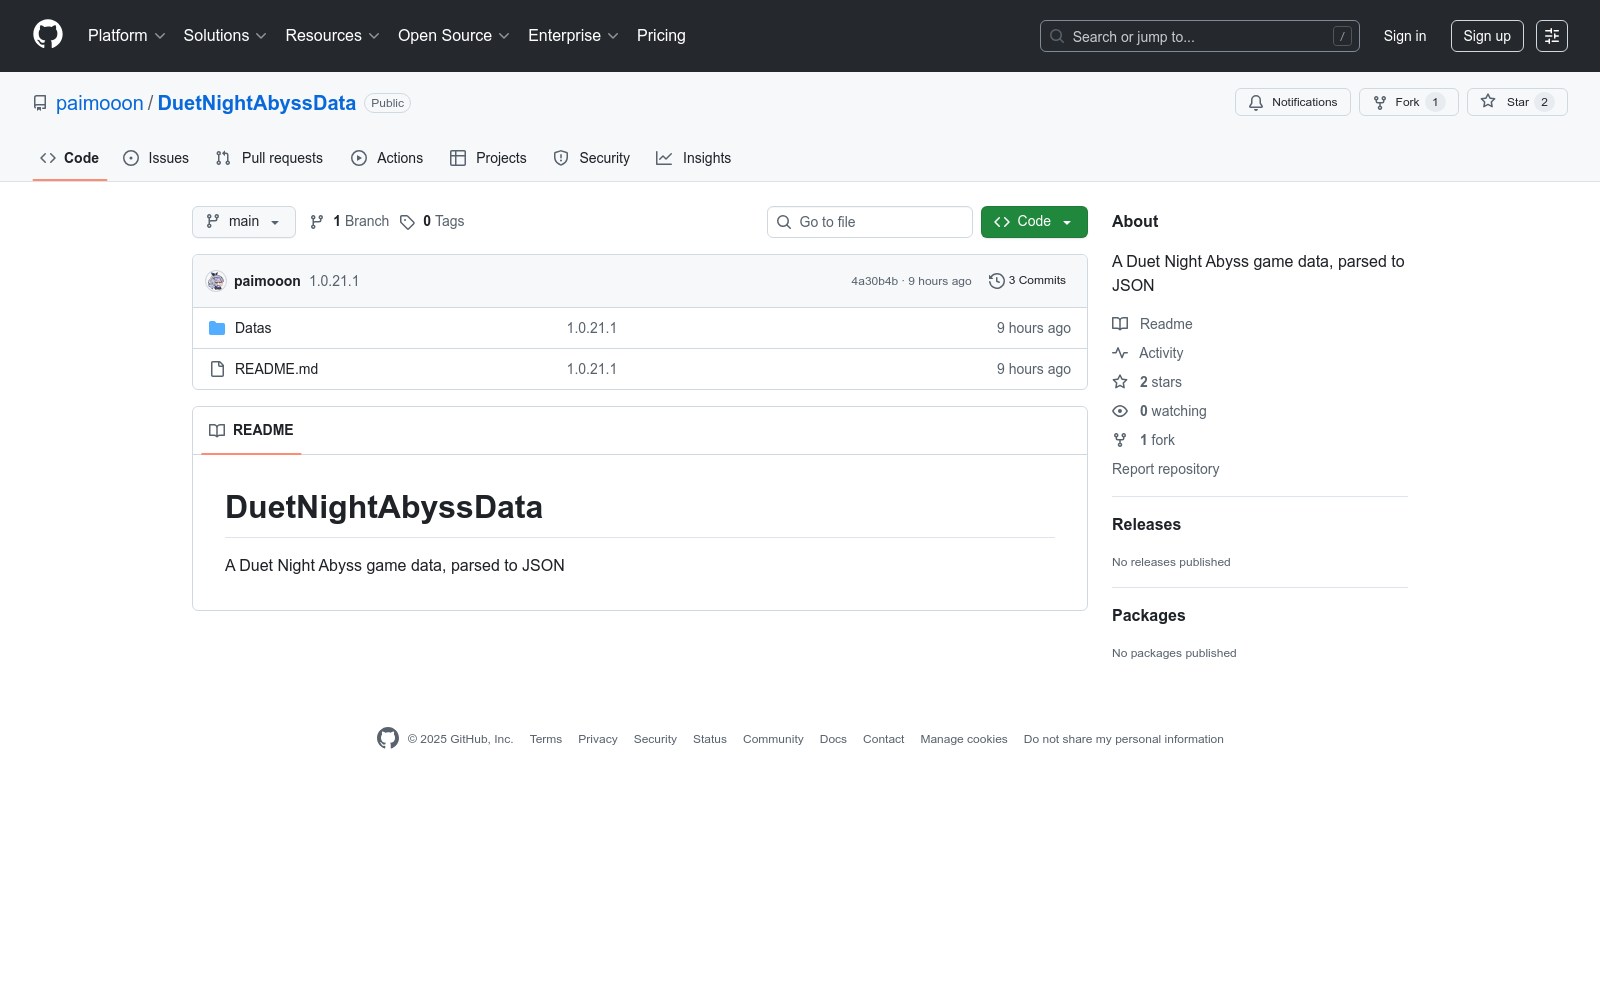The height and width of the screenshot is (1000, 1600).
Task: Switch to the Issues tab
Action: coord(156,158)
